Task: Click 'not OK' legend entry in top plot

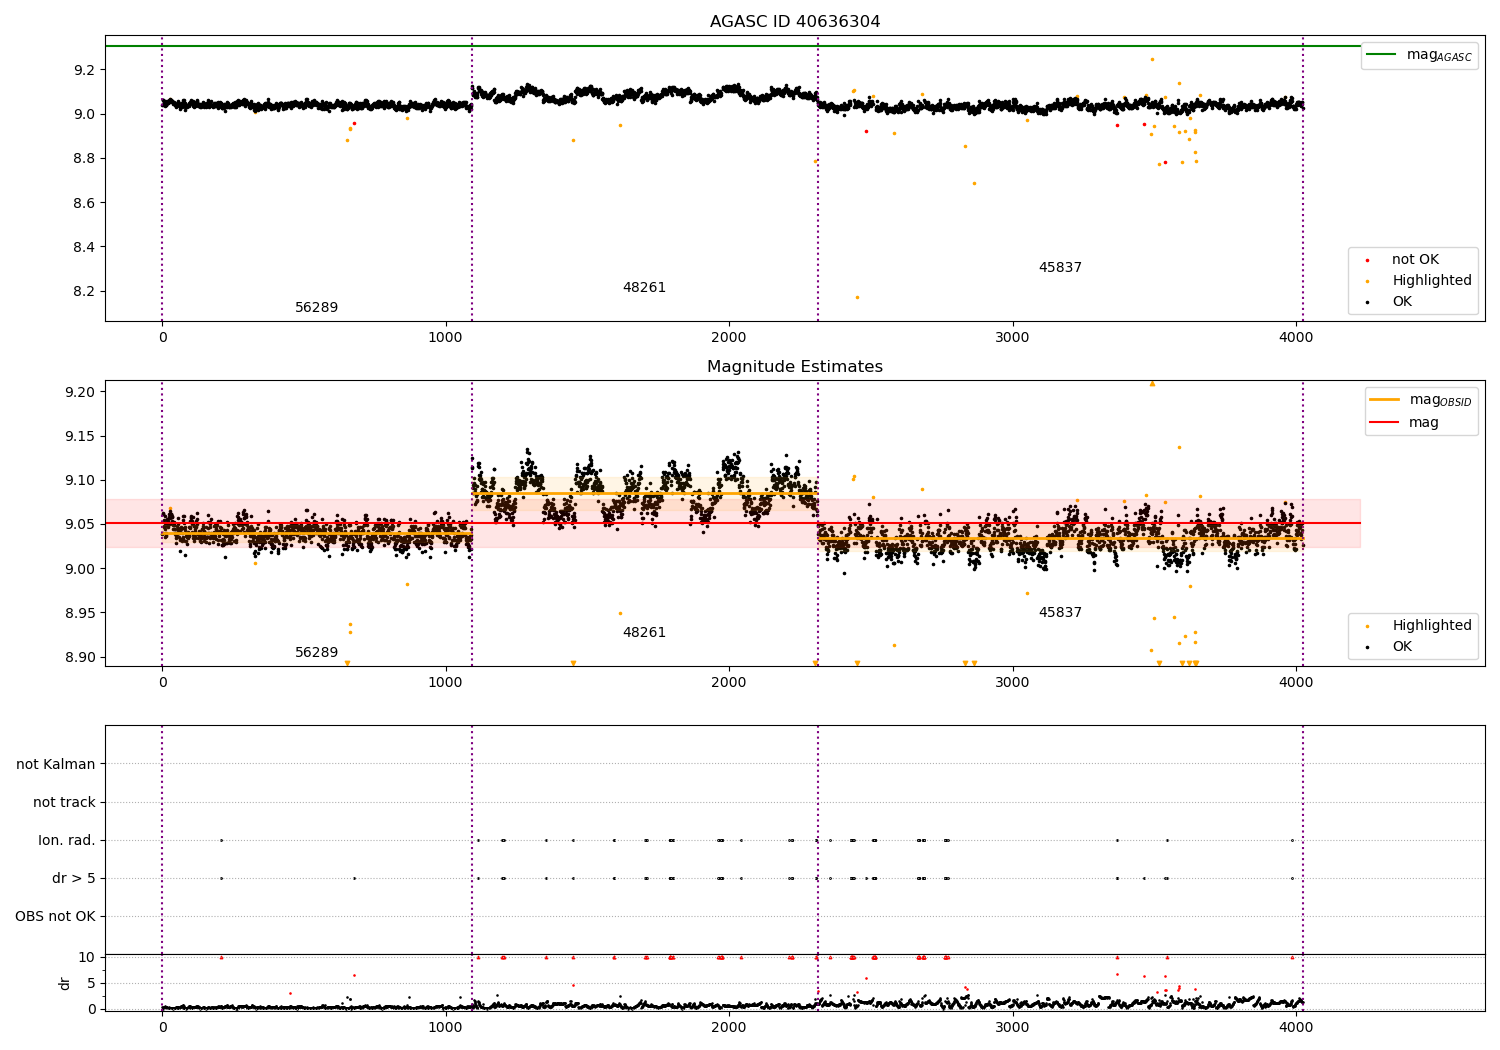Action: tap(1415, 260)
